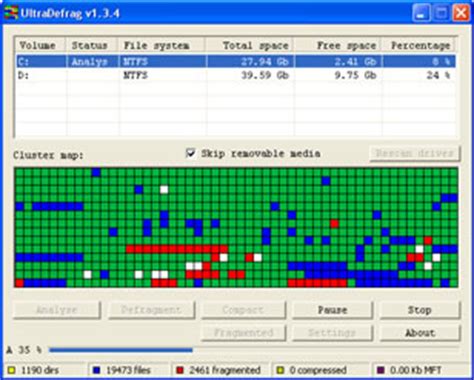
Task: Click the greyed Fragmented button
Action: [x=243, y=333]
